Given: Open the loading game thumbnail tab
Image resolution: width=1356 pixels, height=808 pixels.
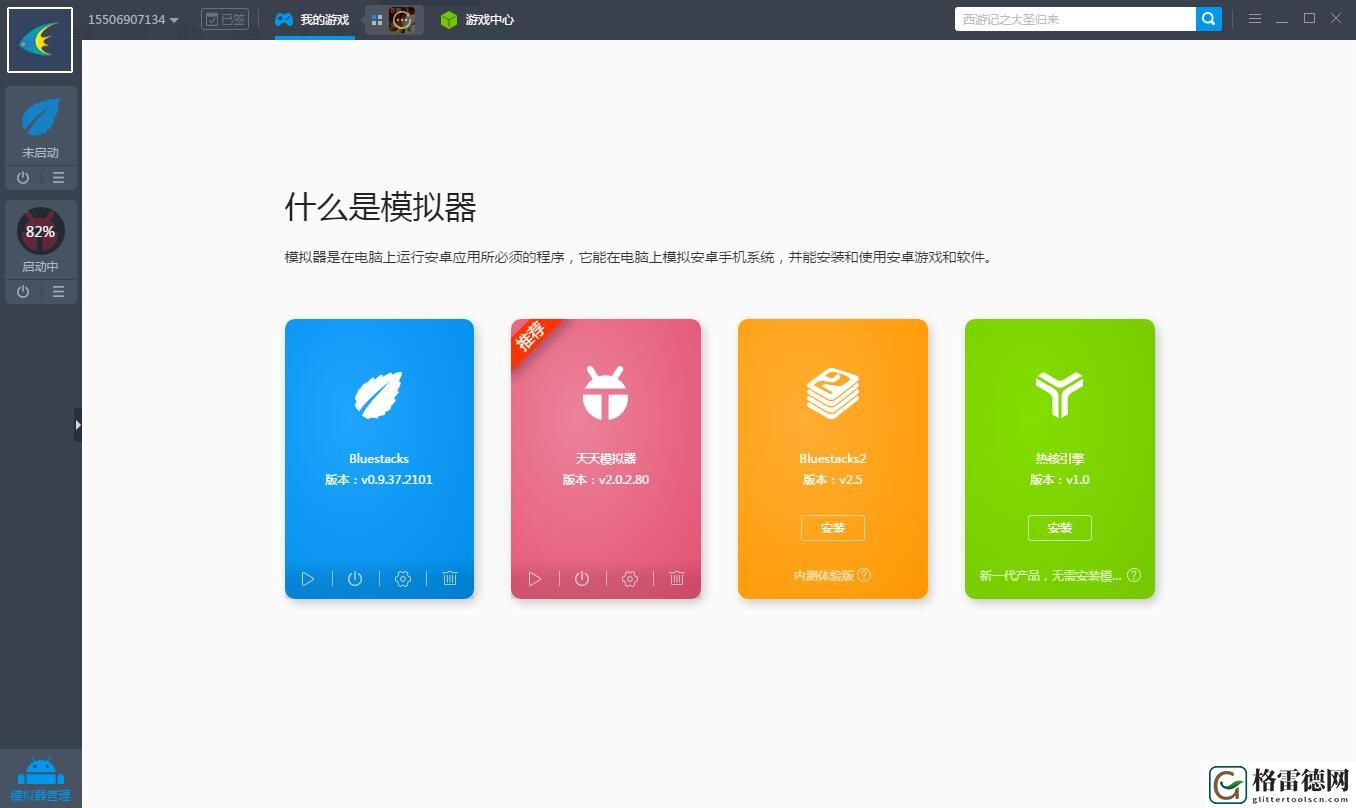Looking at the screenshot, I should tap(403, 19).
